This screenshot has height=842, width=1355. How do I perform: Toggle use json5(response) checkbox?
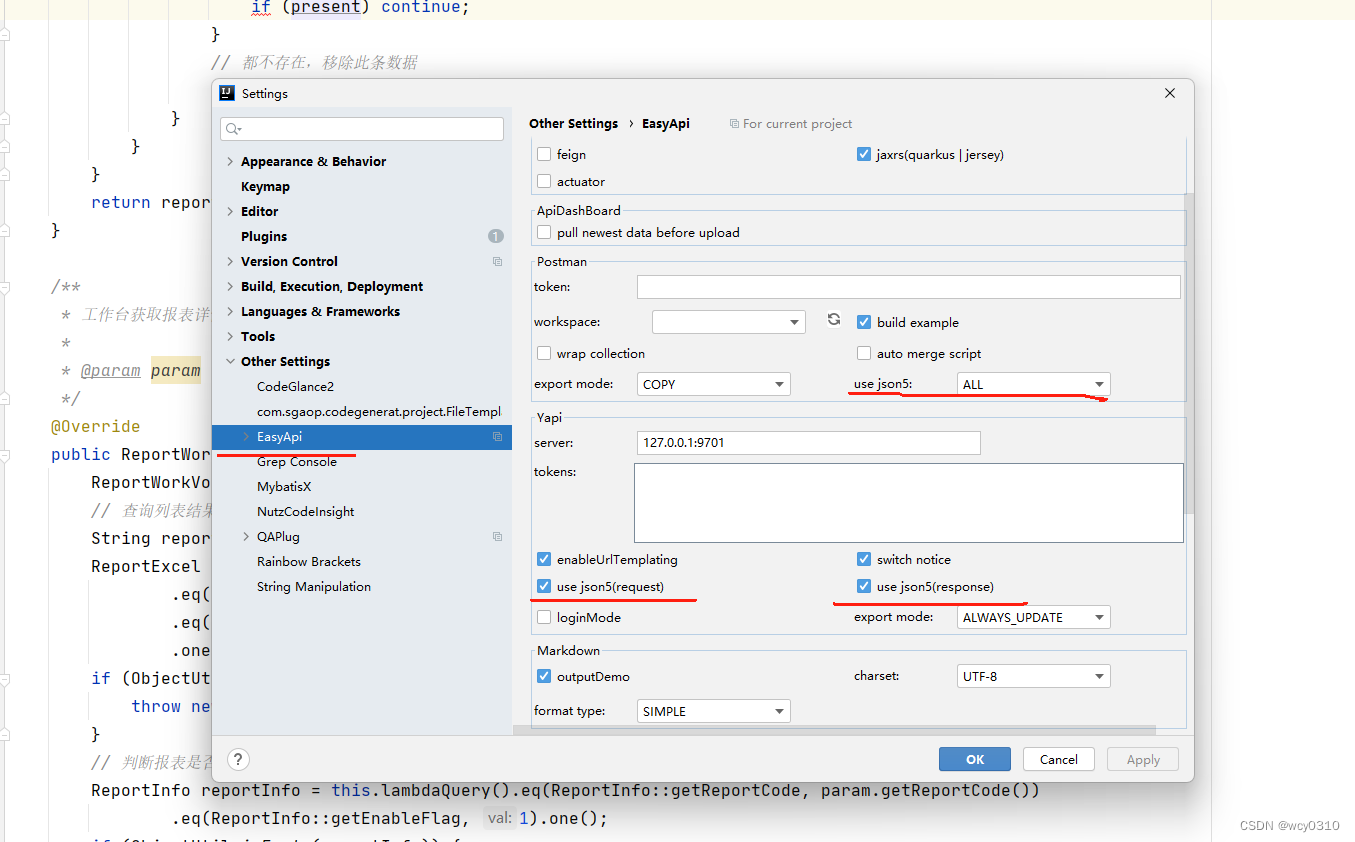coord(864,587)
